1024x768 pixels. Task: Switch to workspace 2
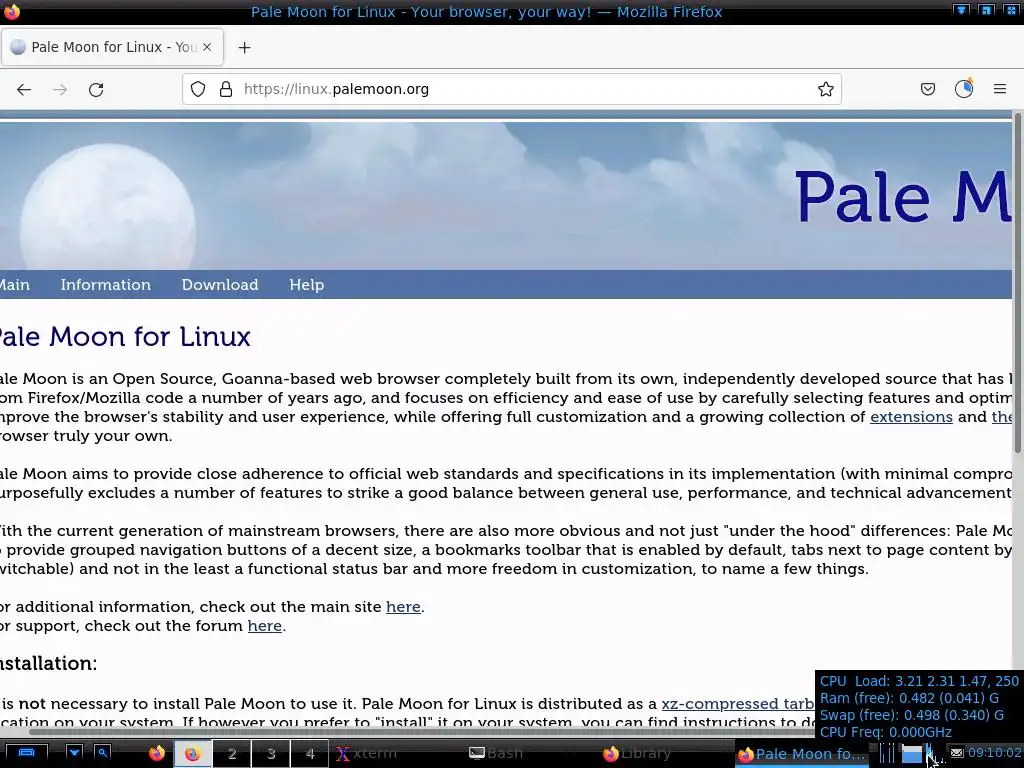click(x=232, y=754)
